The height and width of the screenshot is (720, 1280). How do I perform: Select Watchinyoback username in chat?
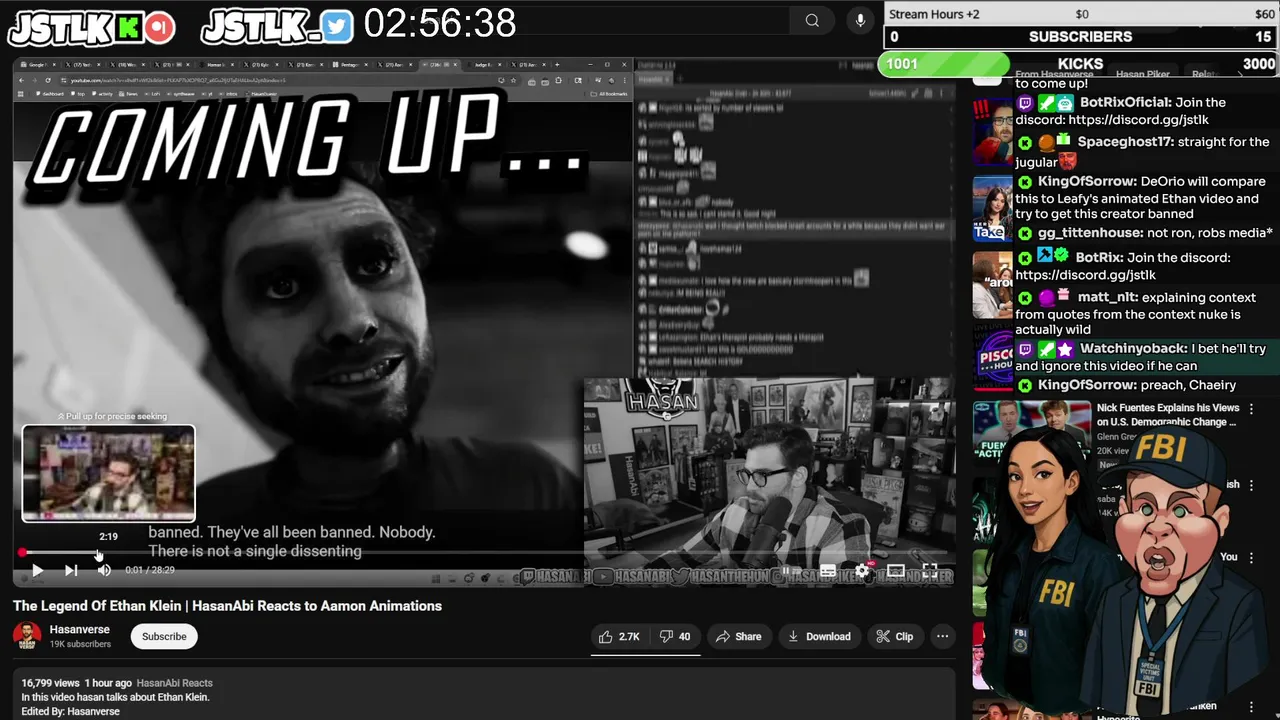click(1133, 349)
